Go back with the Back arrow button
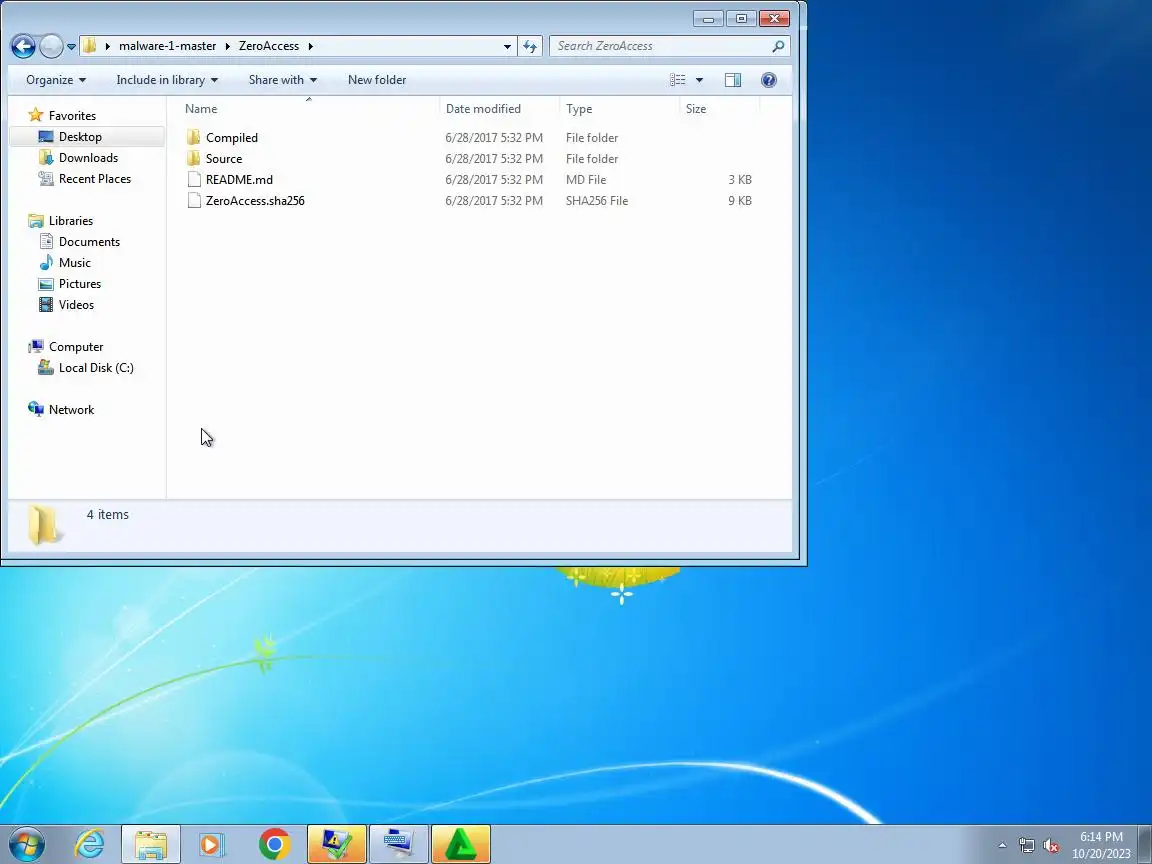 pyautogui.click(x=24, y=46)
